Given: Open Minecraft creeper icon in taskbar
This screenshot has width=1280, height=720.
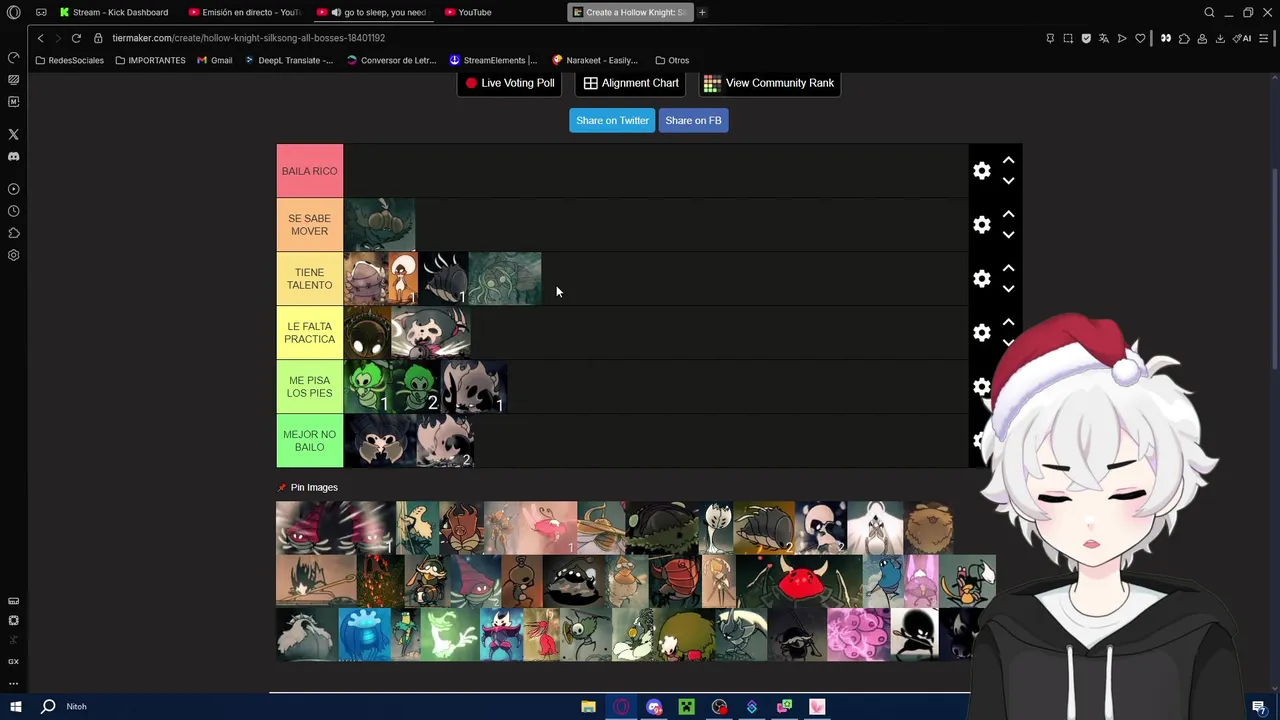Looking at the screenshot, I should coord(686,707).
